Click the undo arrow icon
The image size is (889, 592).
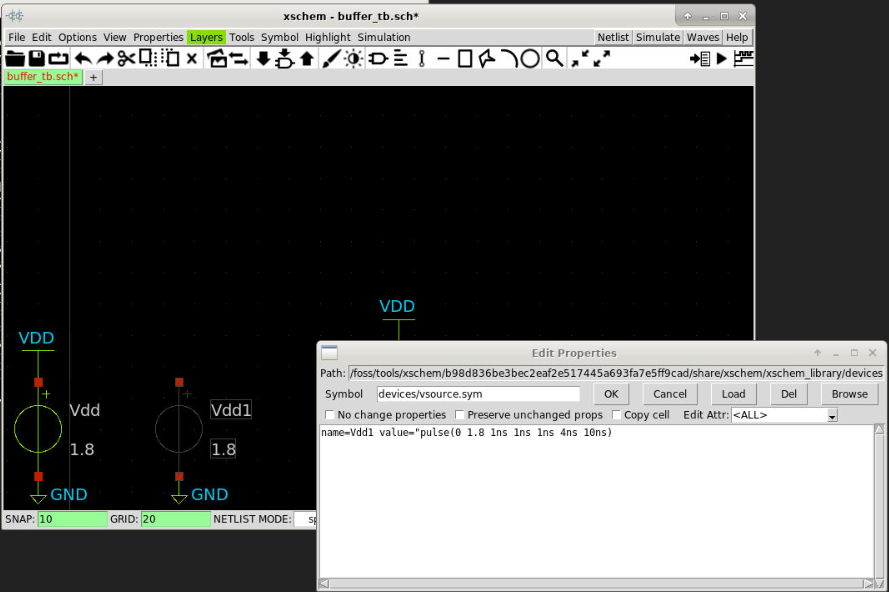pyautogui.click(x=83, y=58)
